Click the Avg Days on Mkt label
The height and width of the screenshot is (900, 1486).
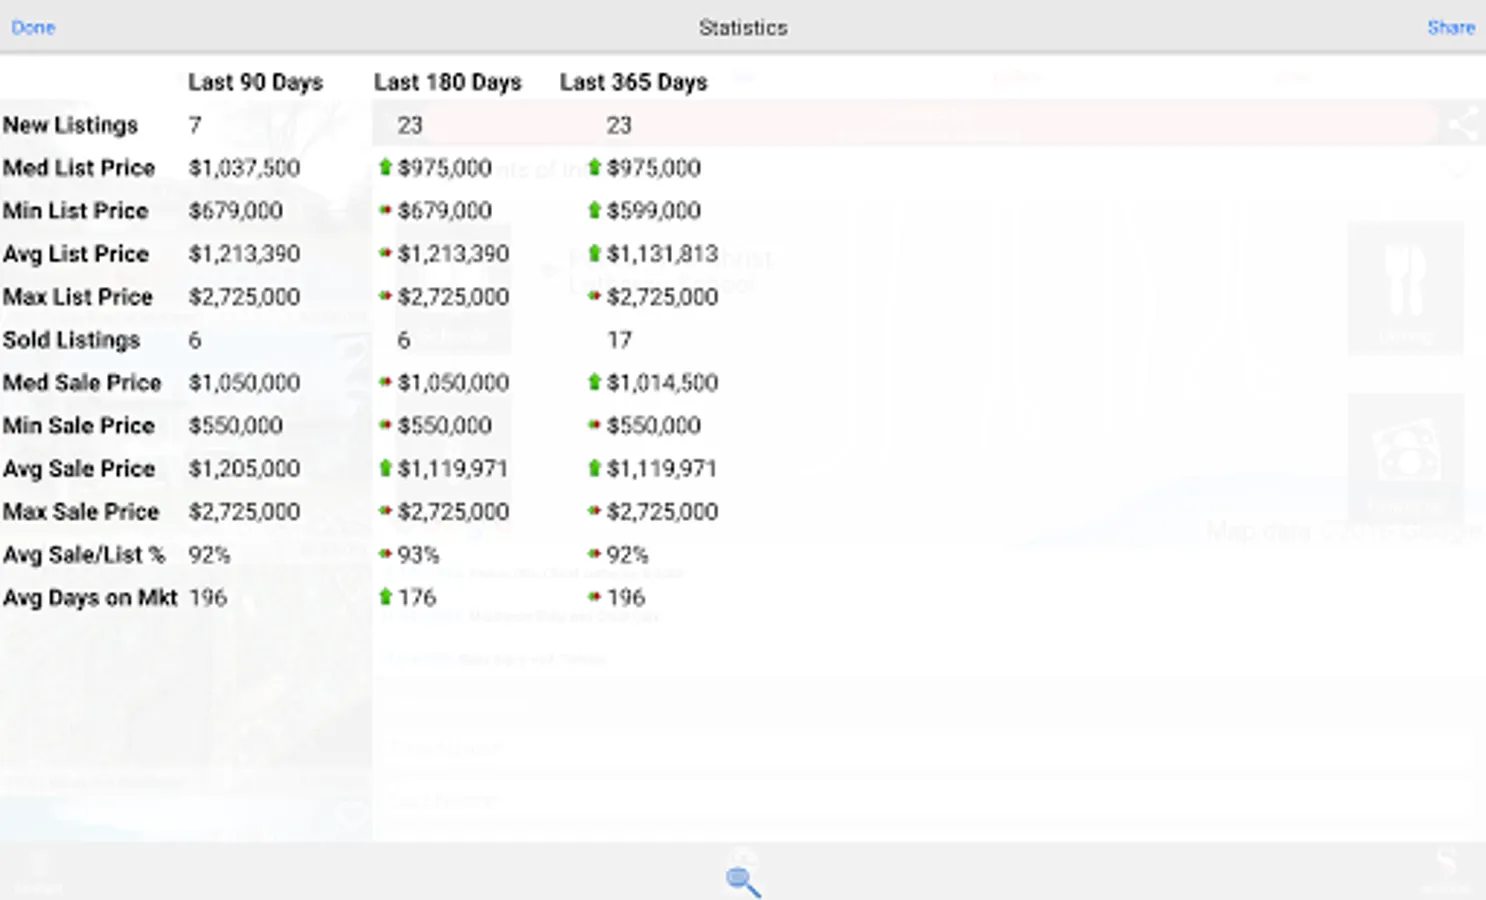coord(90,598)
